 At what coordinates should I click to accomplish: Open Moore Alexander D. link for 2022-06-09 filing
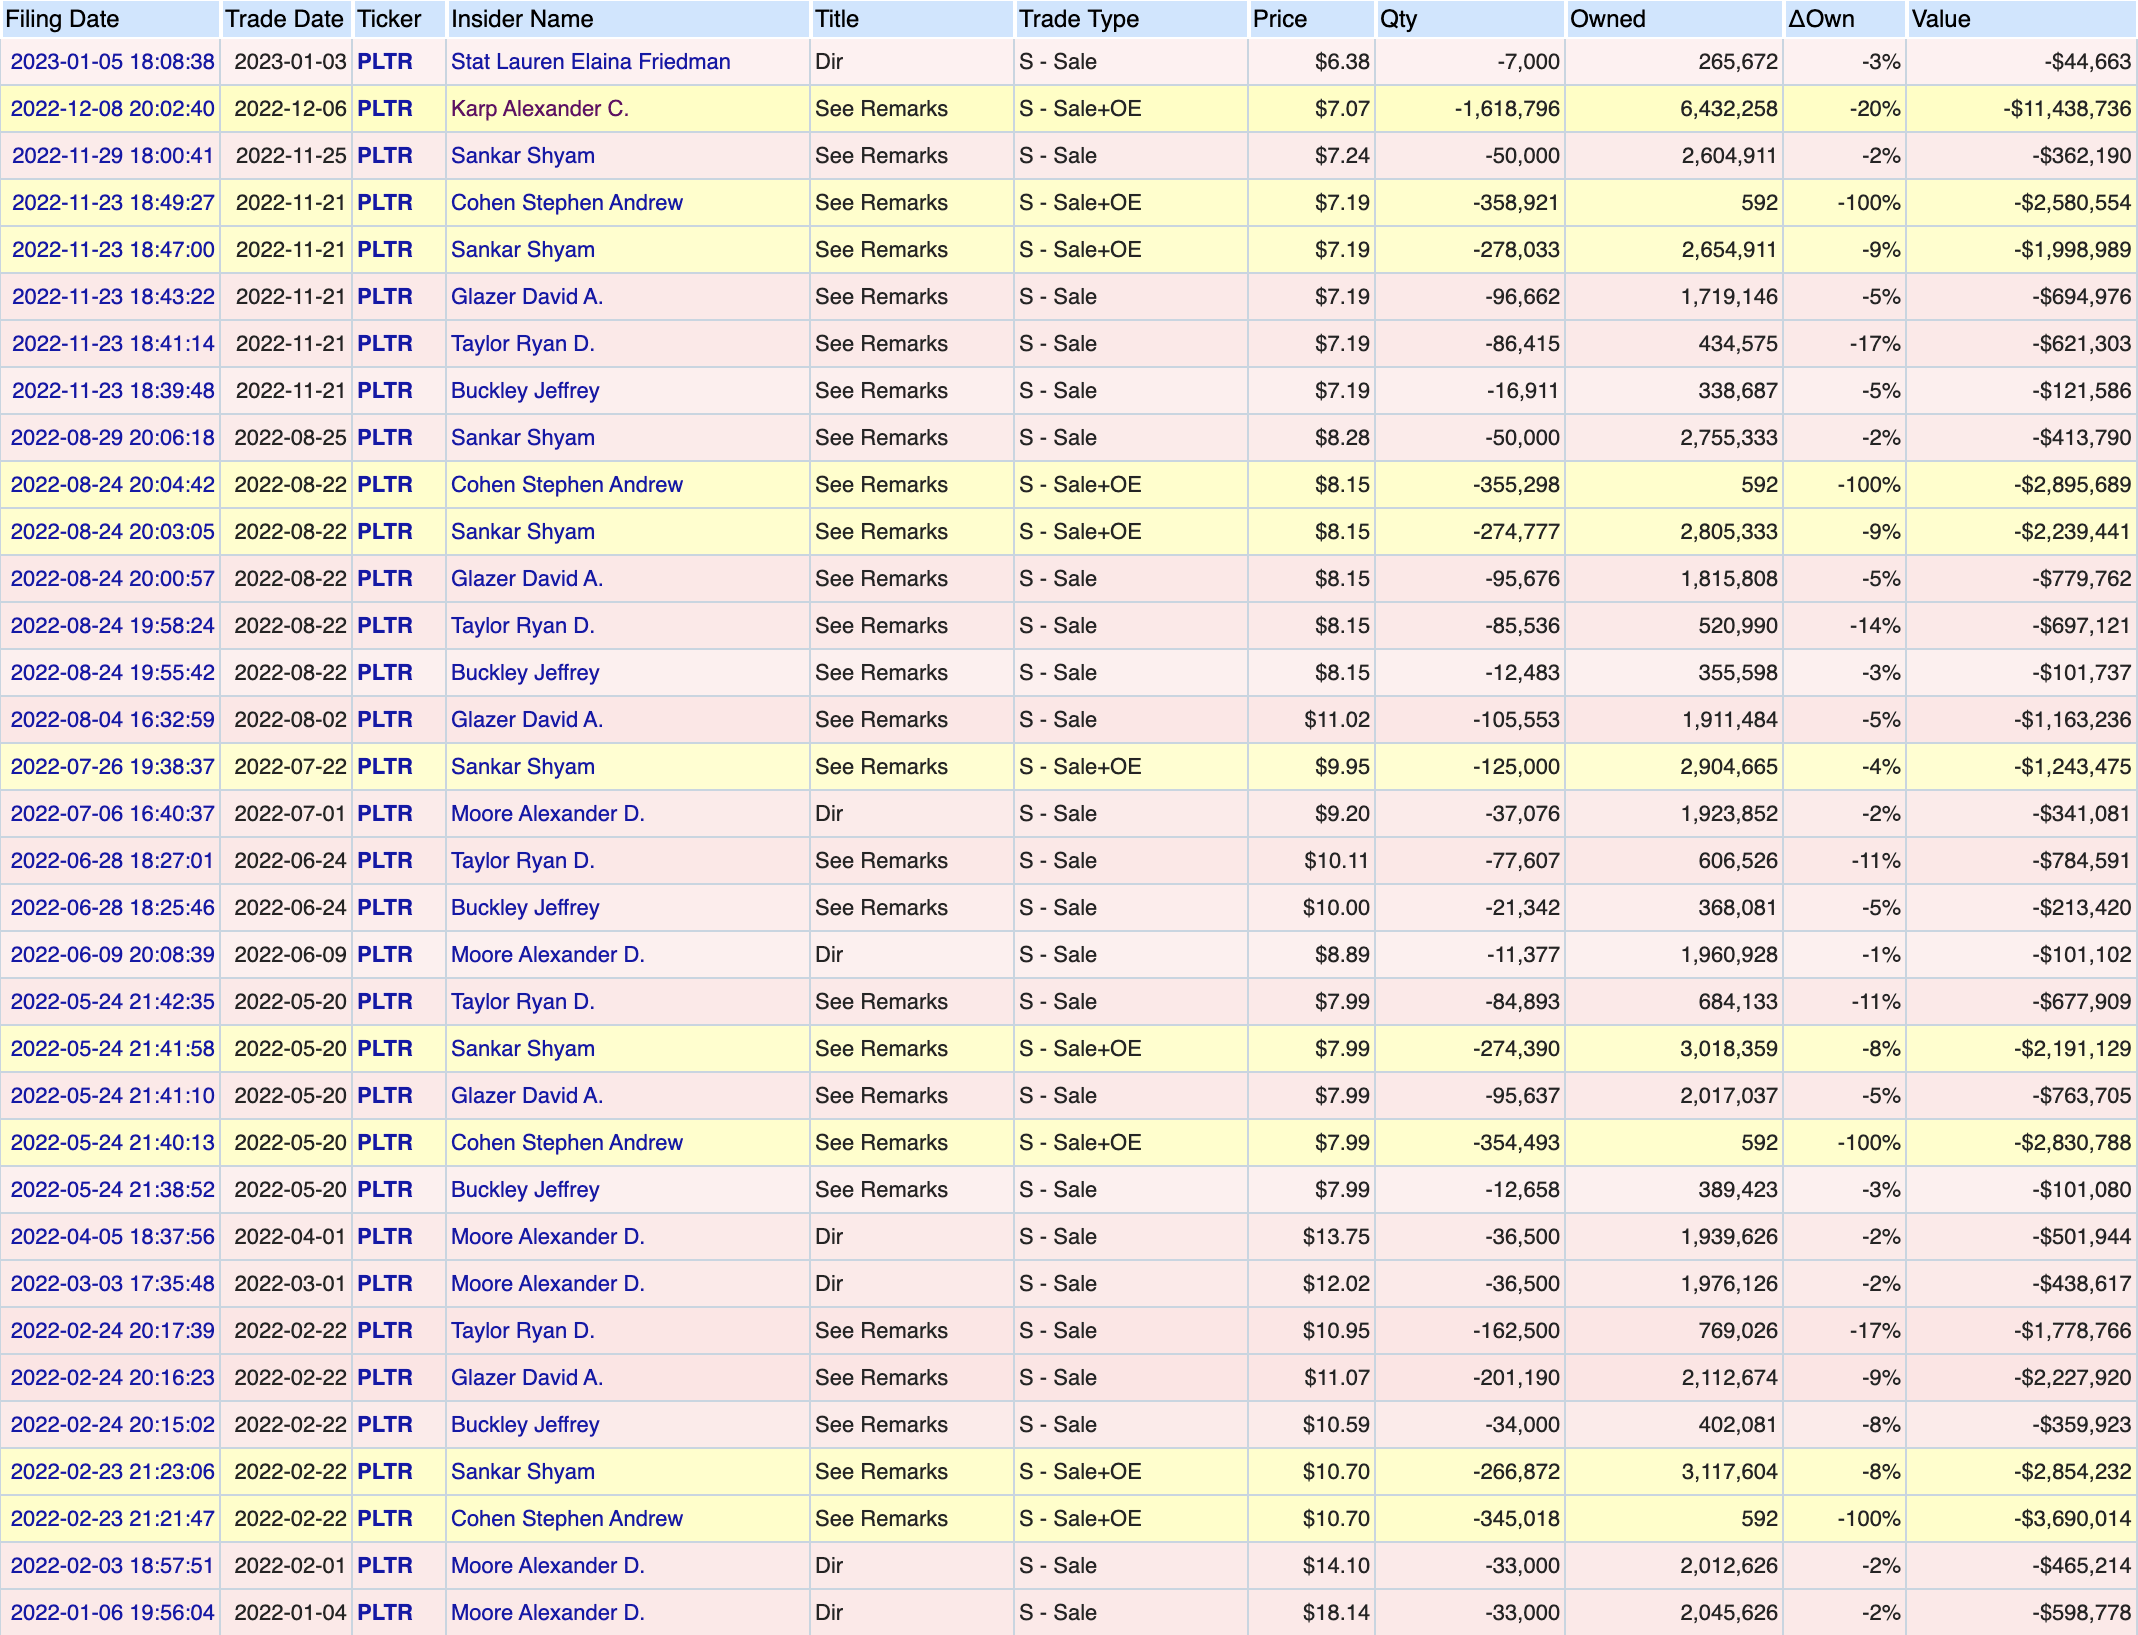pos(547,954)
